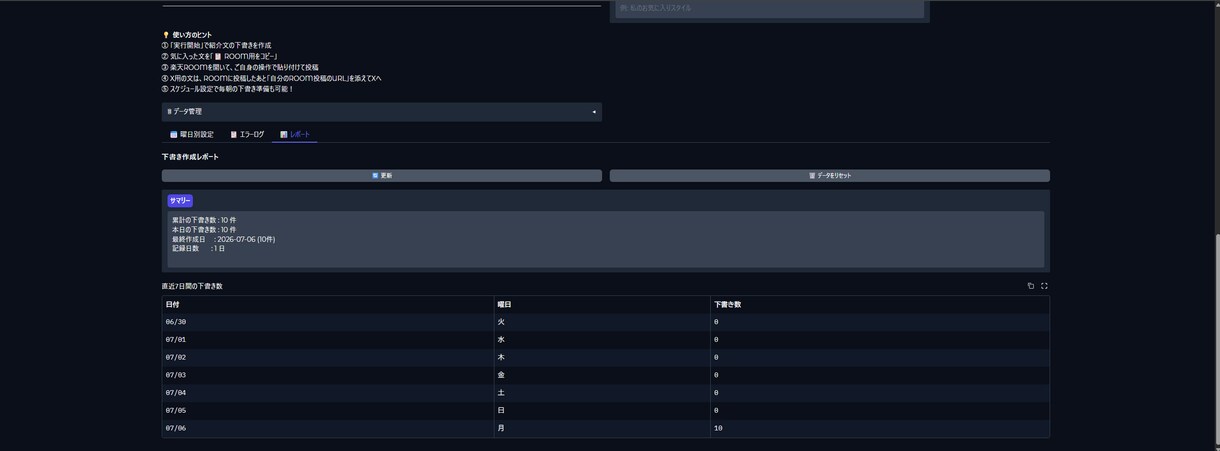The height and width of the screenshot is (451, 1220).
Task: Click the サマリー label badge
Action: [x=180, y=201]
